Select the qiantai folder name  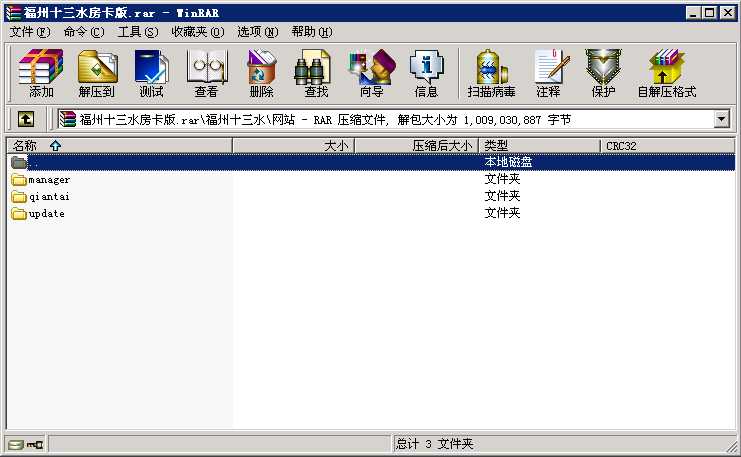49,197
